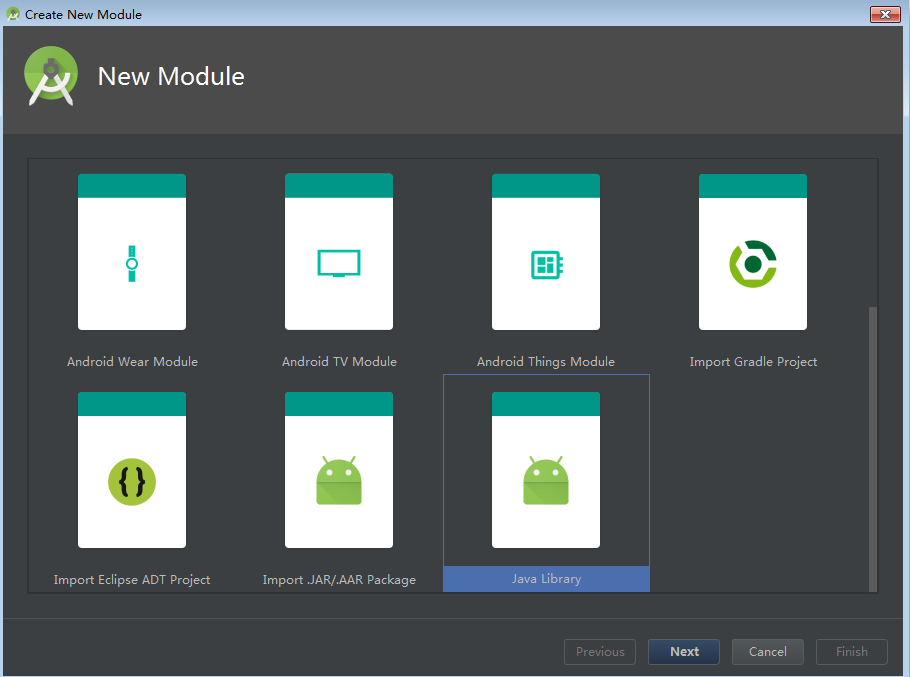Cancel the new module dialog
This screenshot has width=910, height=677.
click(767, 651)
